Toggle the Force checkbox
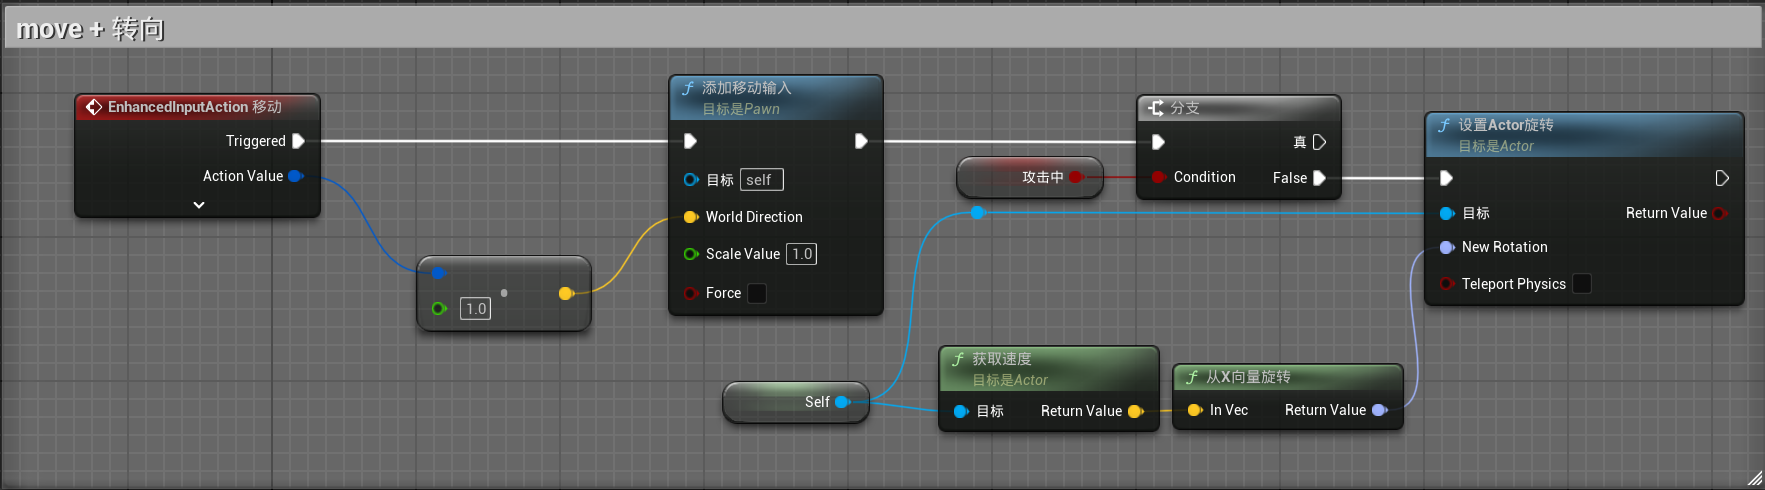 coord(757,293)
